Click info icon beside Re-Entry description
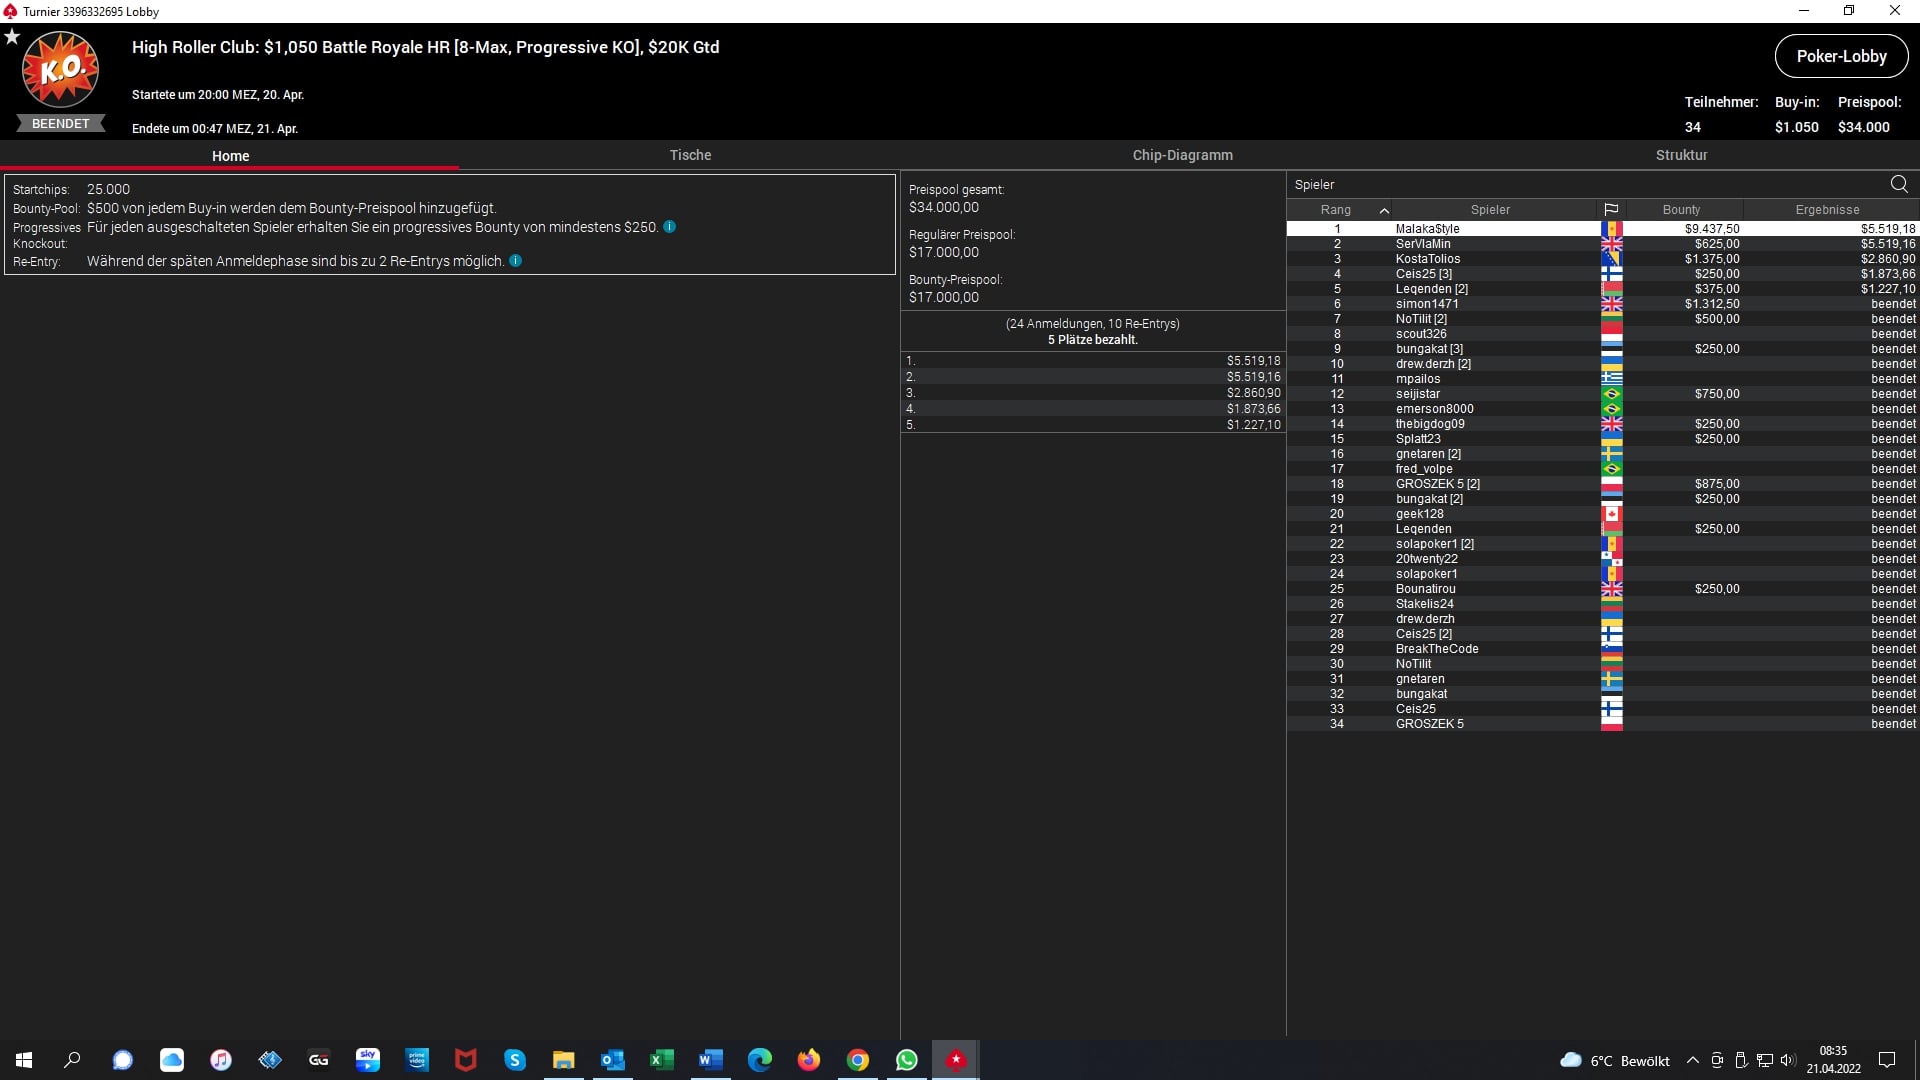Screen dimensions: 1920x1080 (x=516, y=261)
